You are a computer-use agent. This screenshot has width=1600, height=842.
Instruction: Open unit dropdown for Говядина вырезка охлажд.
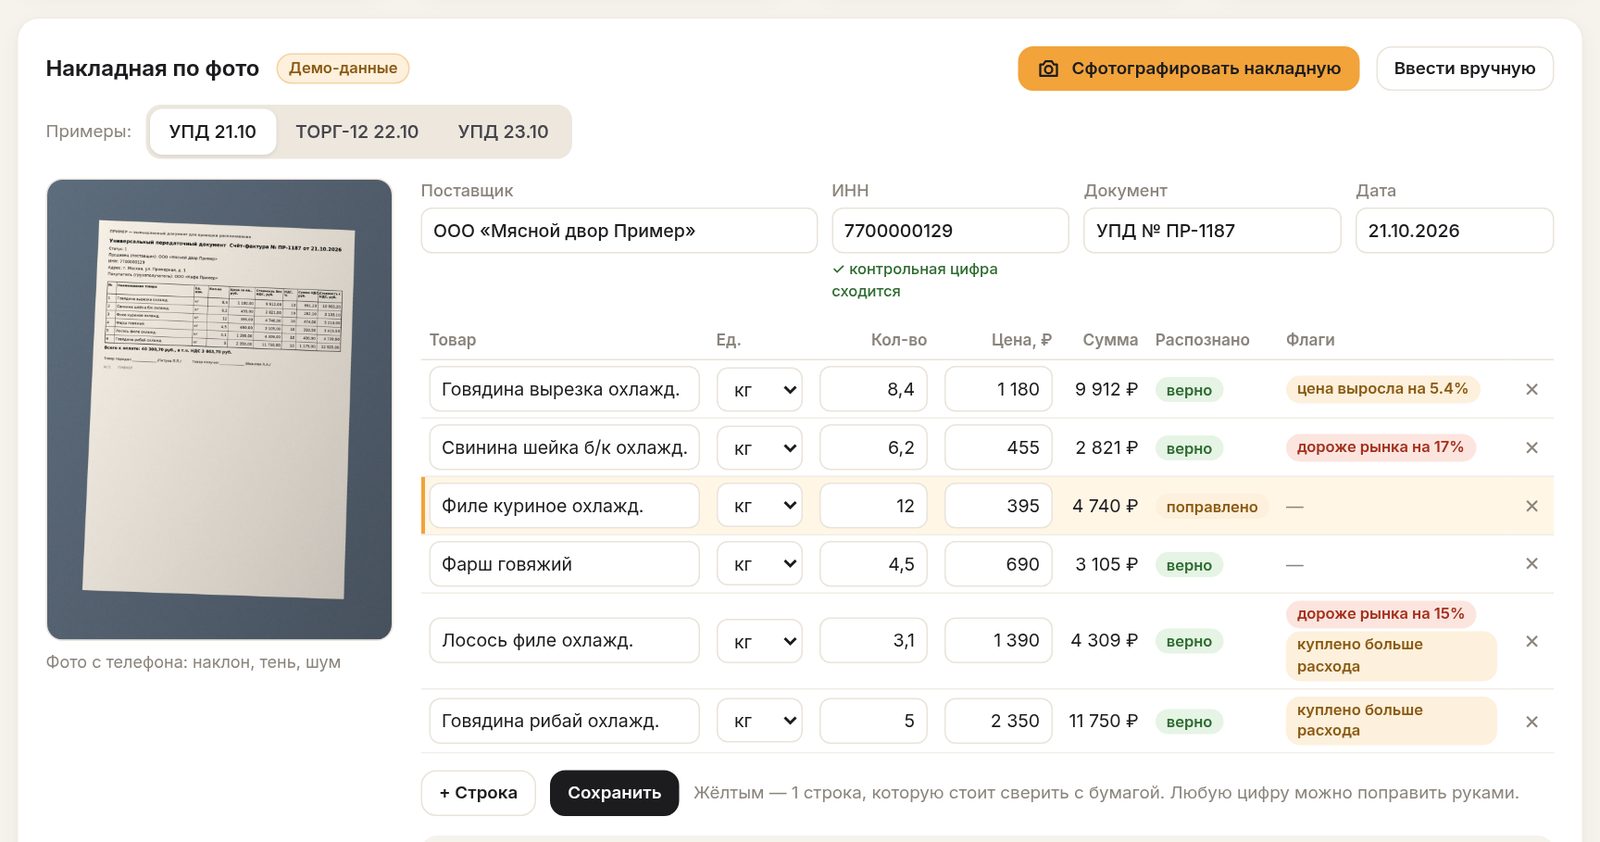point(760,389)
